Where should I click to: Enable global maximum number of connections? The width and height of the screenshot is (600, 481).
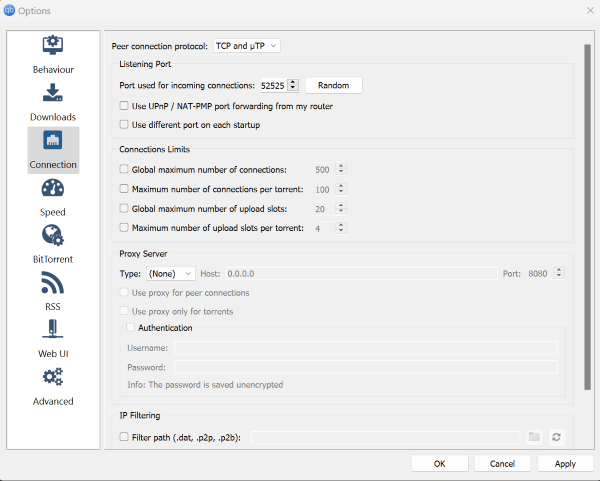click(x=124, y=169)
